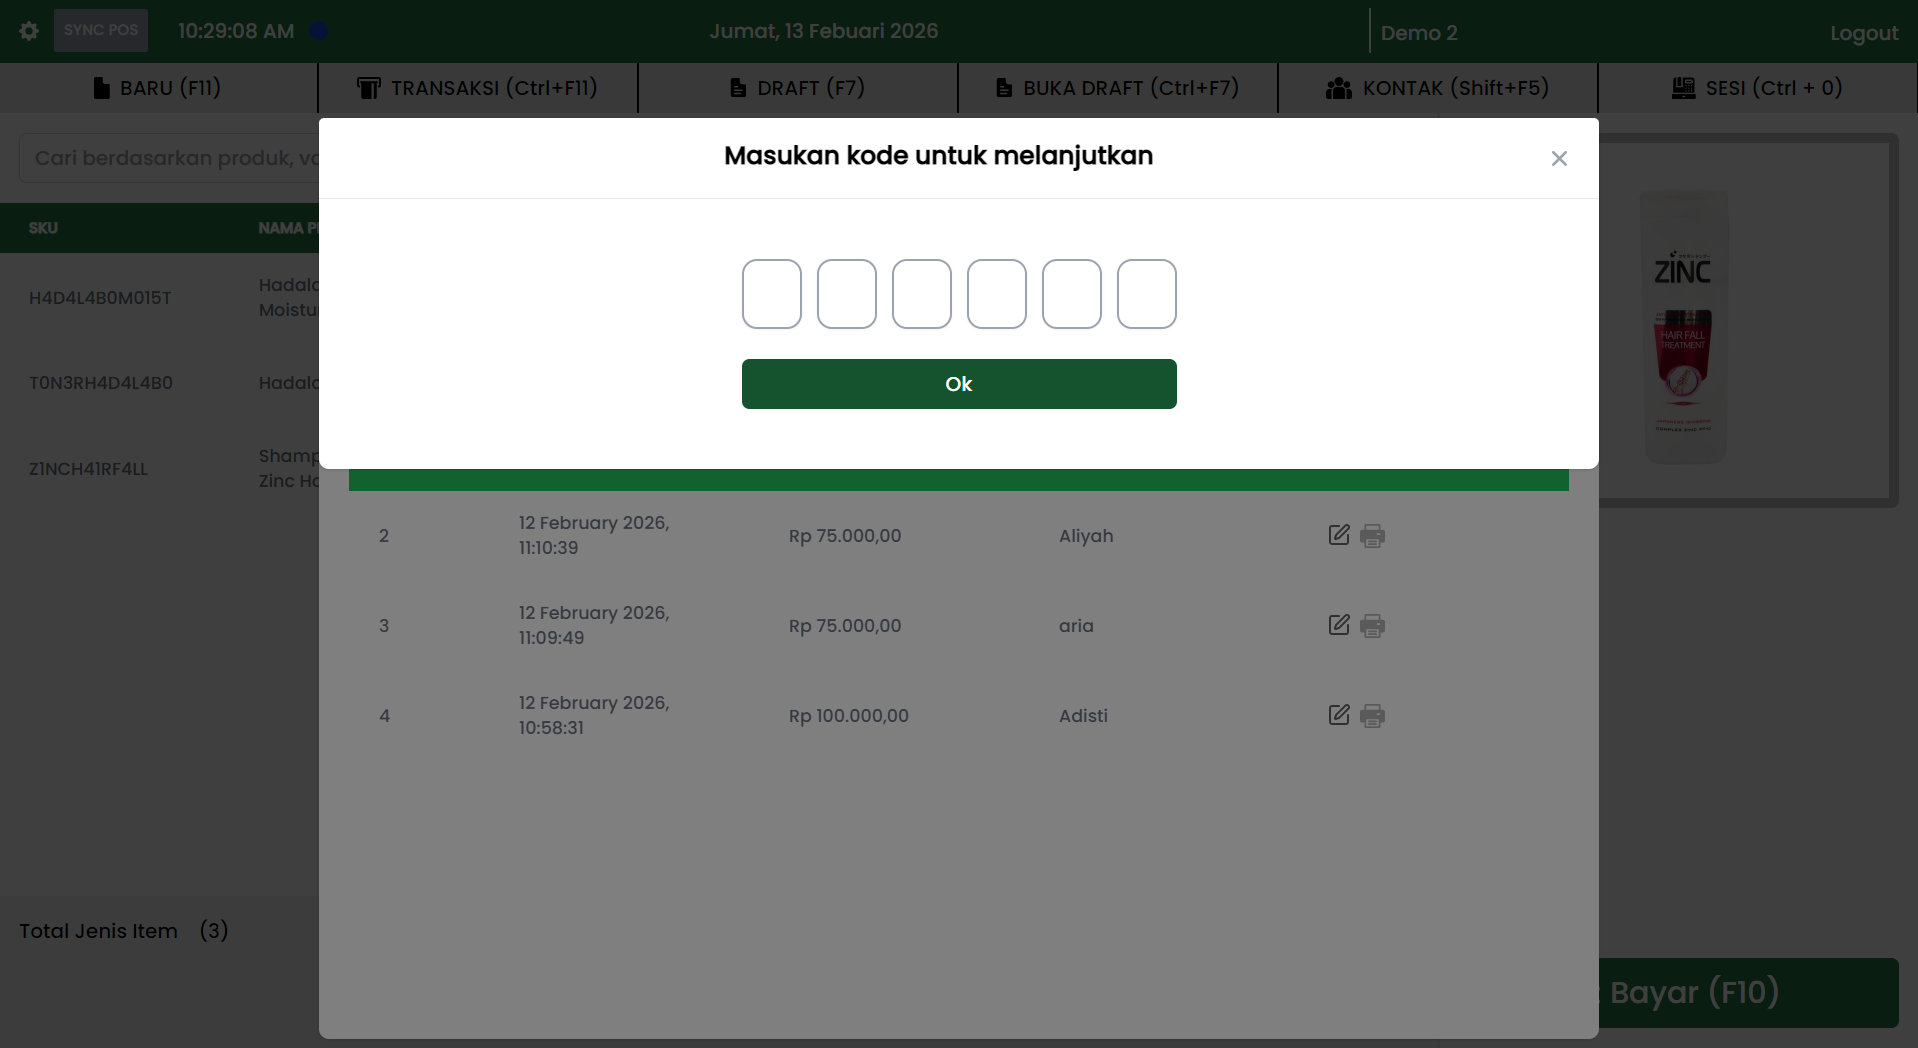Print Aliyah's draft transaction
The height and width of the screenshot is (1048, 1918).
[1372, 536]
